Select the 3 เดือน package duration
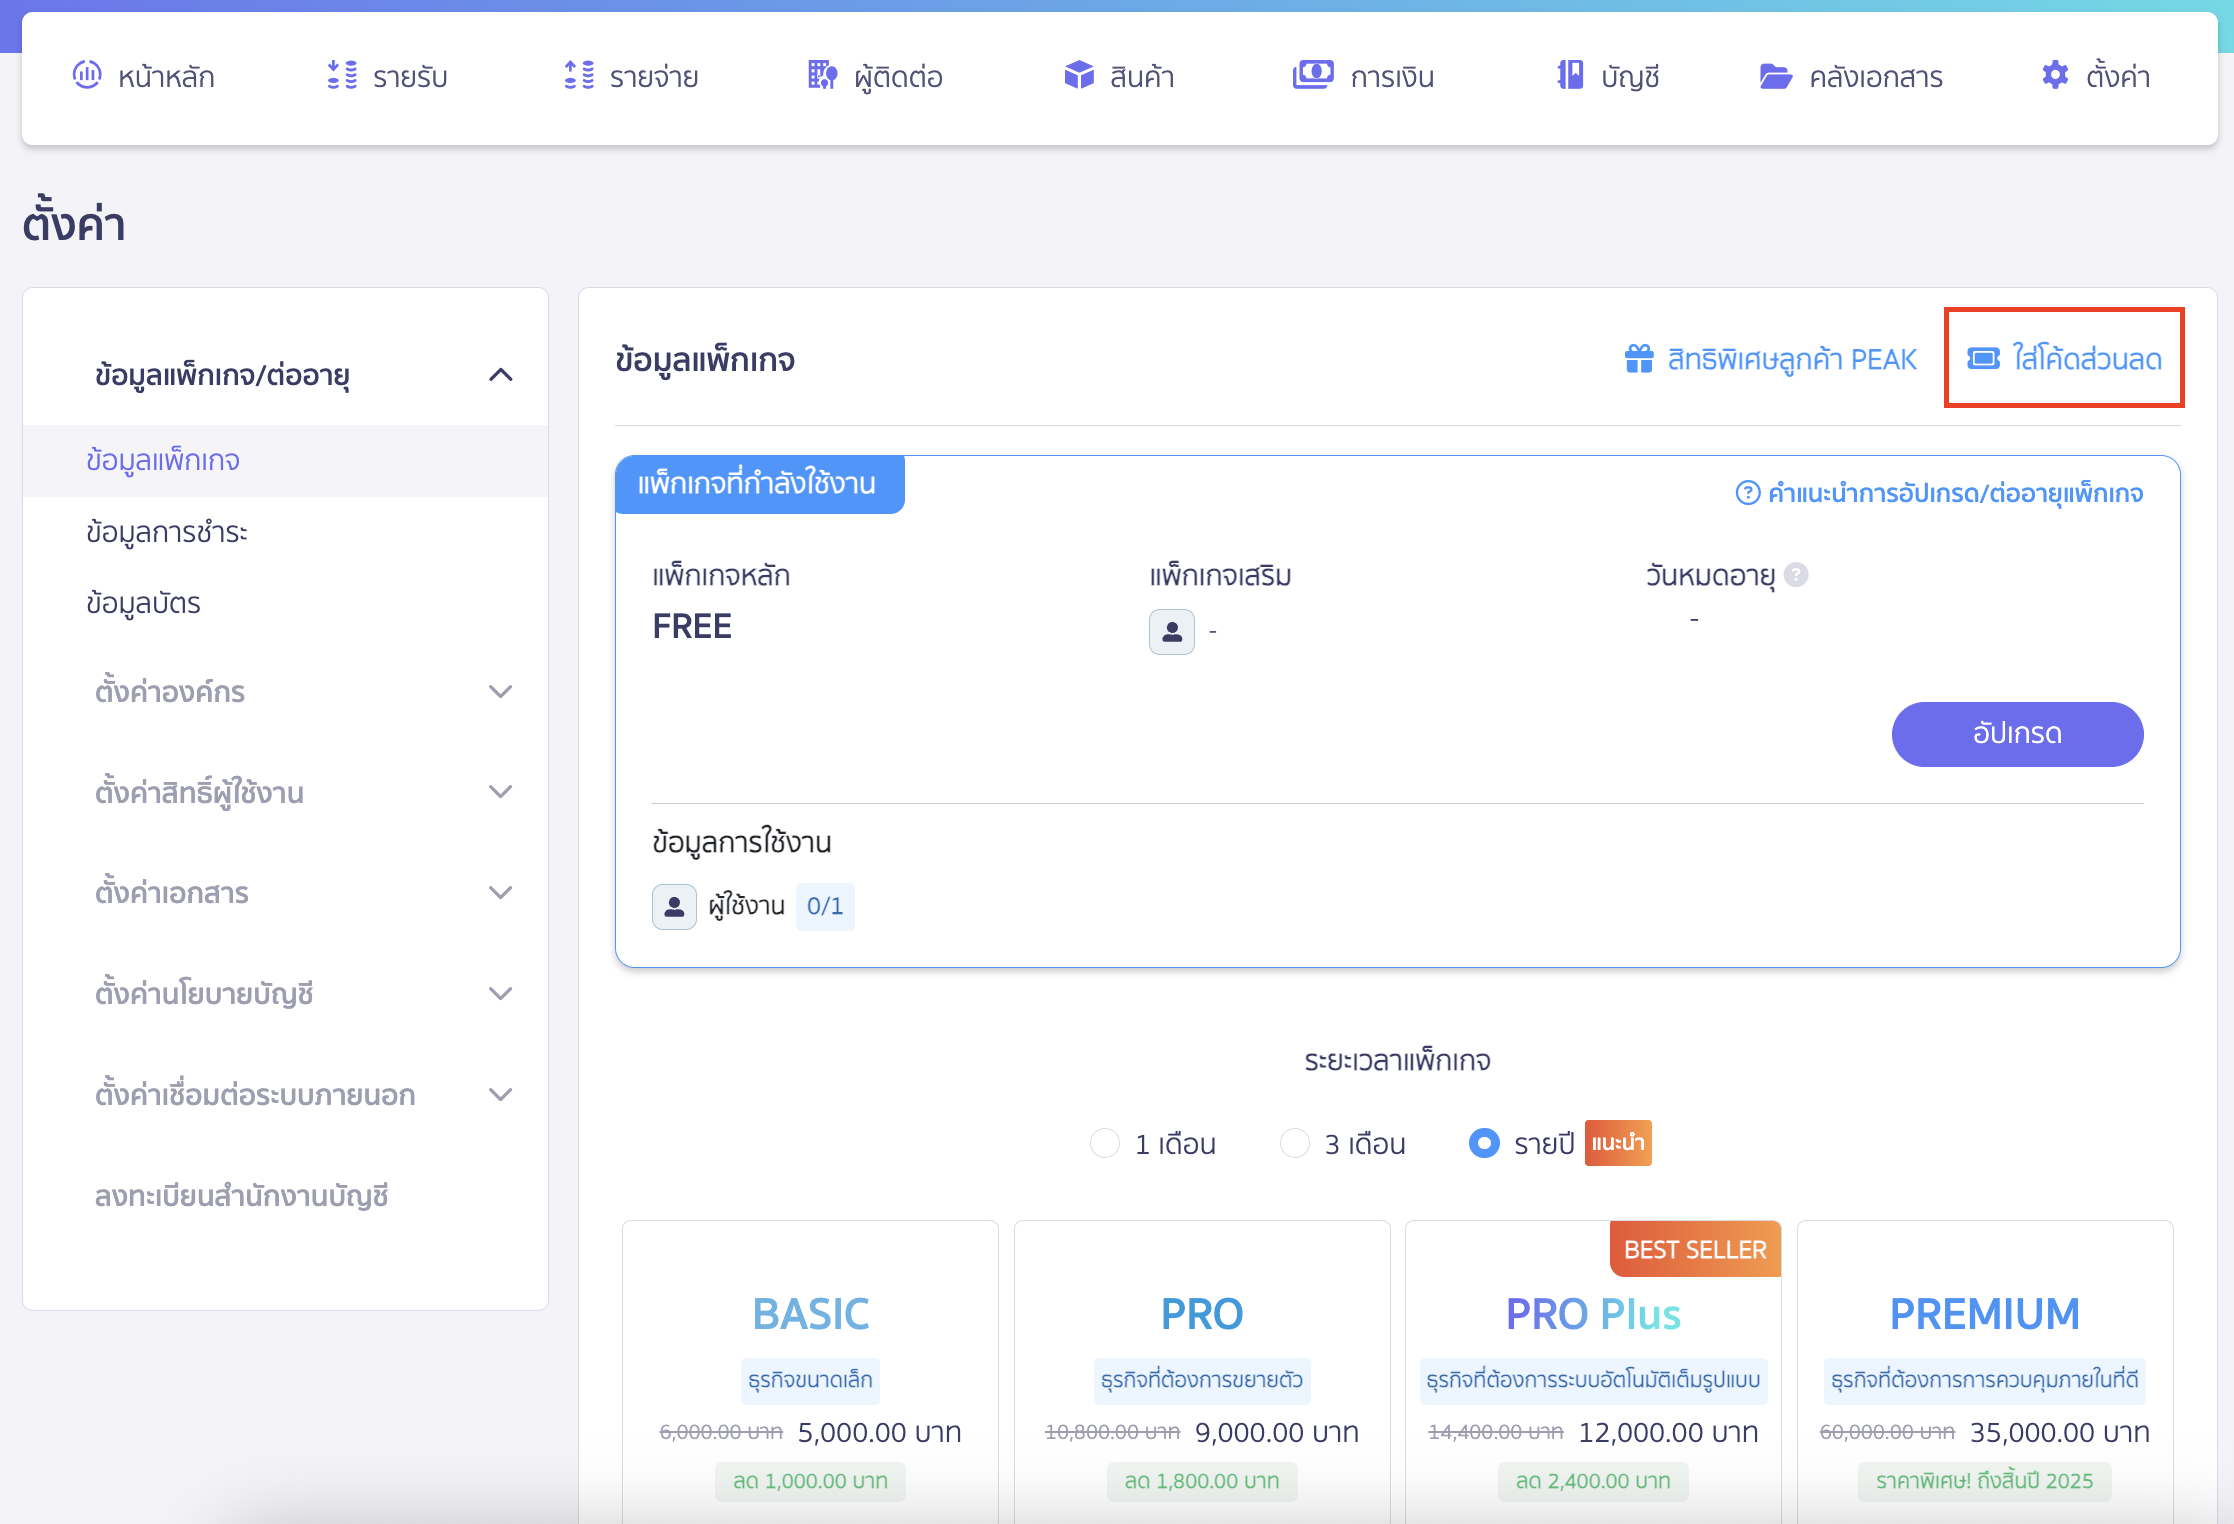 1295,1143
